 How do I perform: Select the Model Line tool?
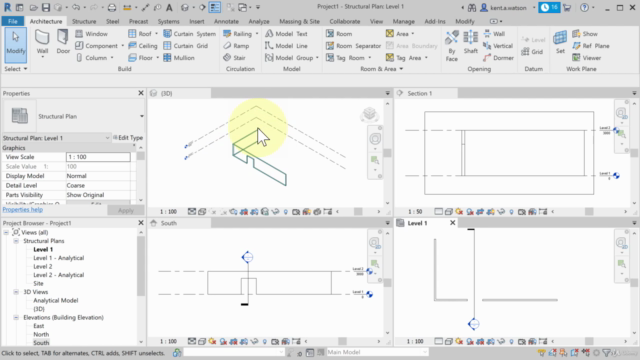coord(286,46)
